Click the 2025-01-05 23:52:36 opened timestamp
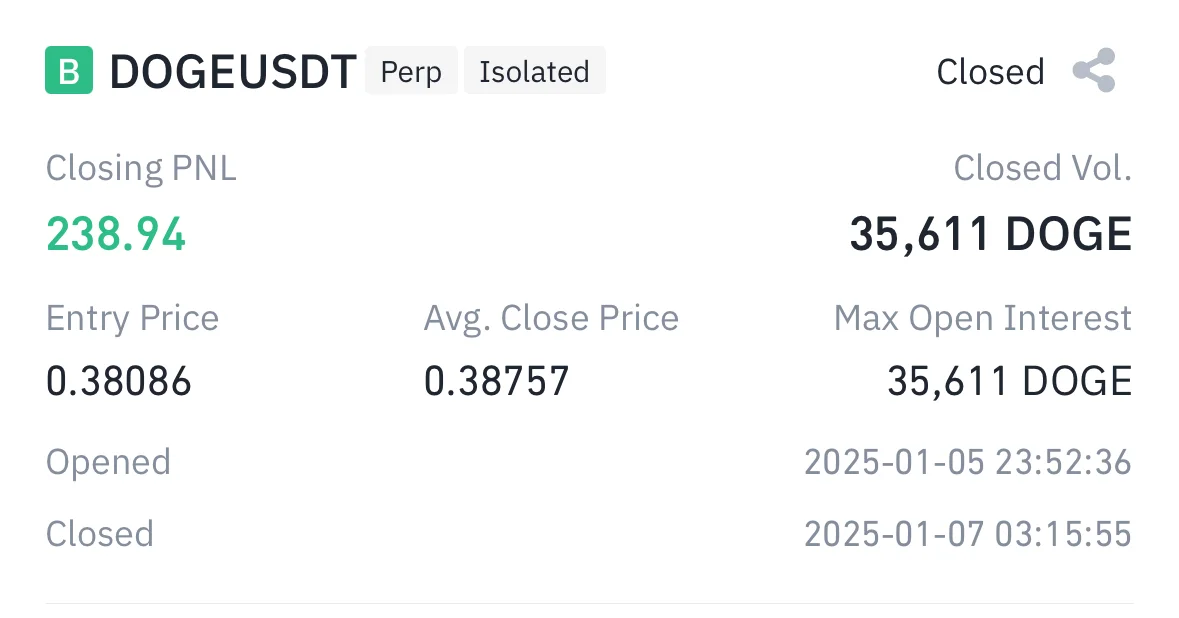Image resolution: width=1179 pixels, height=618 pixels. tap(967, 462)
